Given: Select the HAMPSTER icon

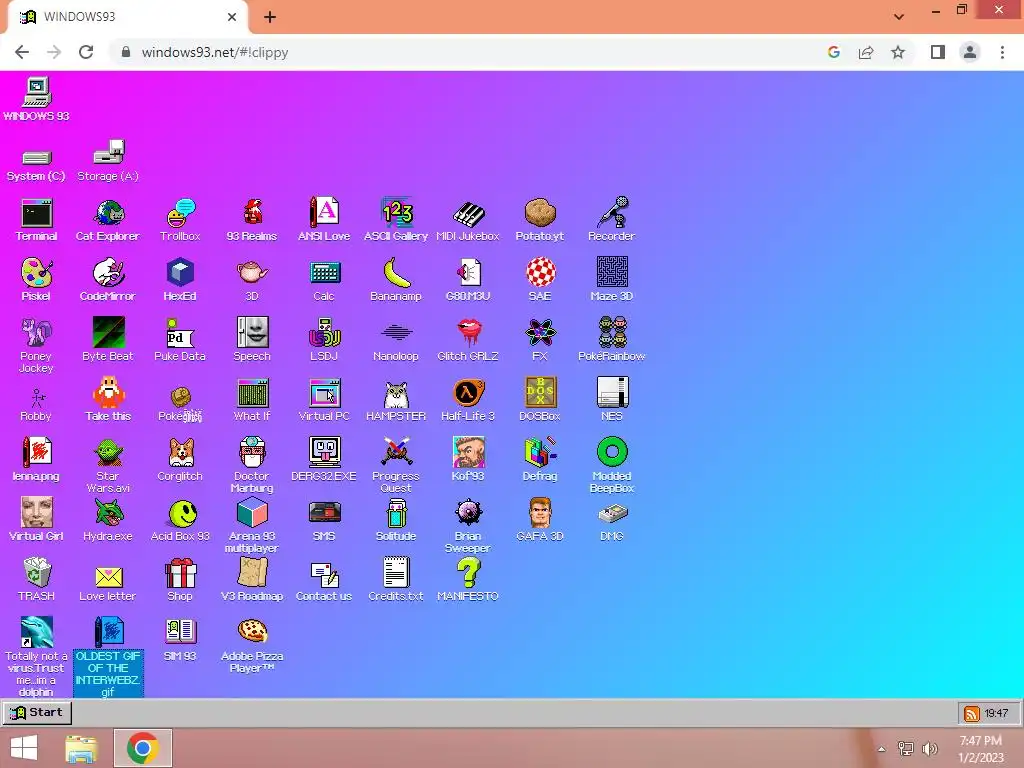Looking at the screenshot, I should 396,393.
